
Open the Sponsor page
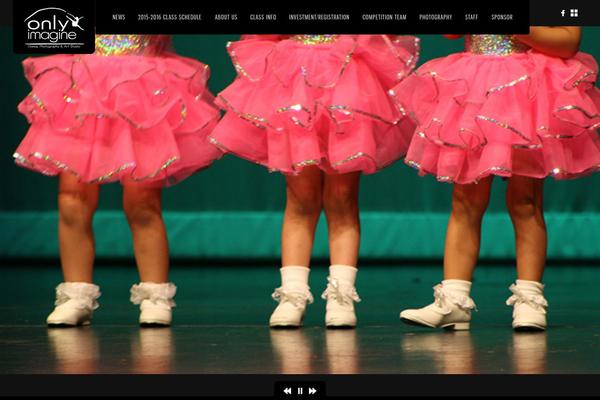click(x=502, y=17)
